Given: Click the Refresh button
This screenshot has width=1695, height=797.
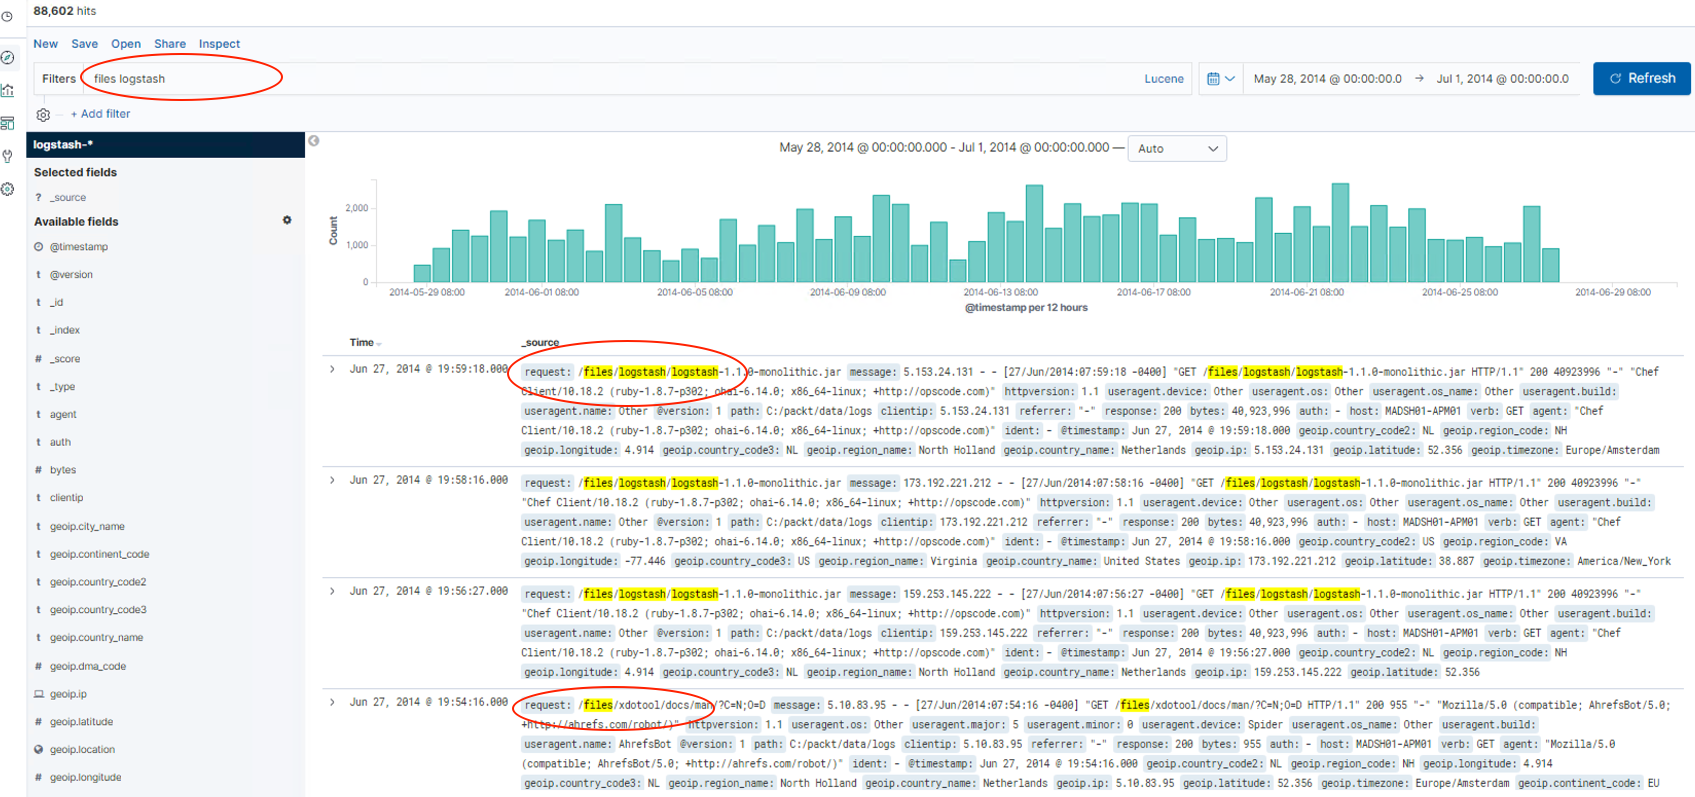Looking at the screenshot, I should click(1642, 78).
